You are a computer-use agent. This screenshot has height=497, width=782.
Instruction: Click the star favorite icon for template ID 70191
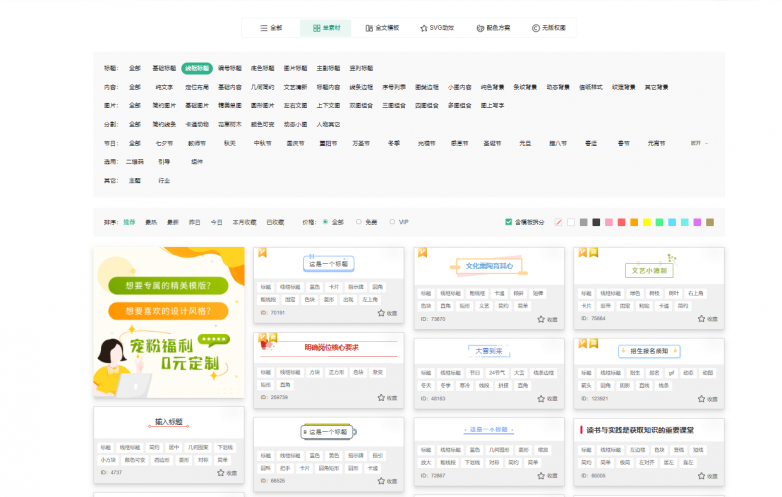tap(381, 313)
